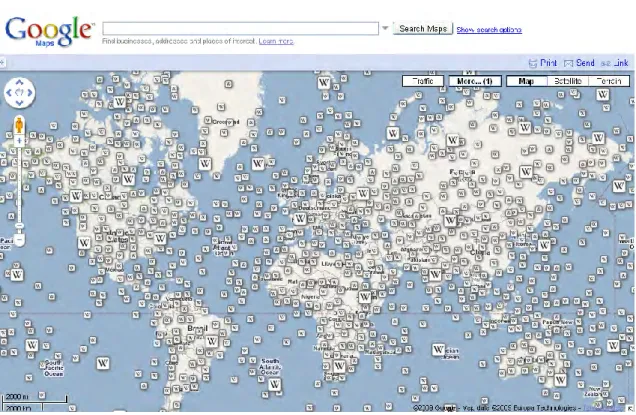Screen dimensions: 636x415
Task: Switch to Terrain view
Action: coord(609,81)
